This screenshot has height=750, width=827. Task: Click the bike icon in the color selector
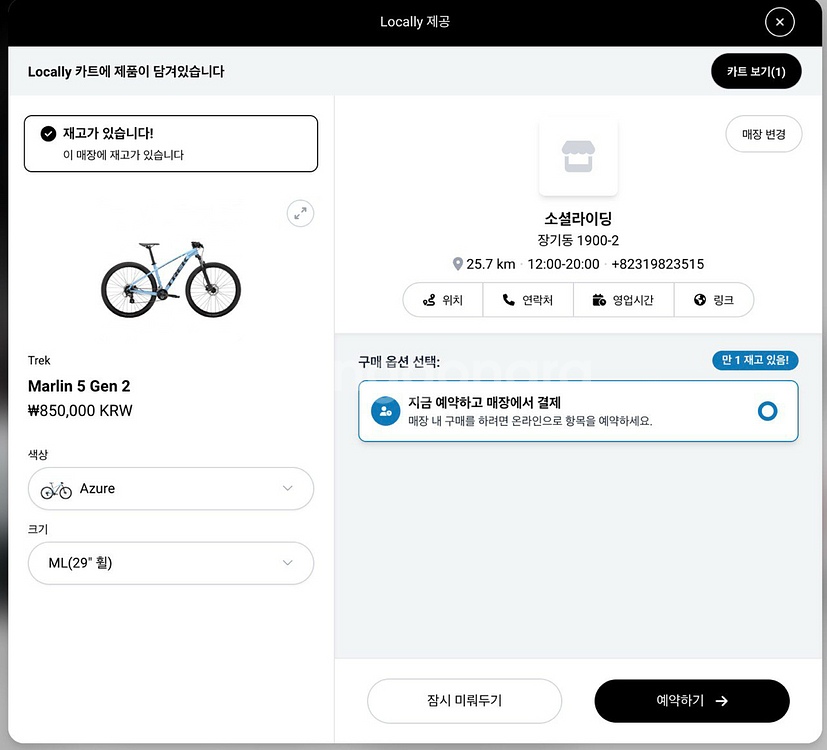[56, 490]
